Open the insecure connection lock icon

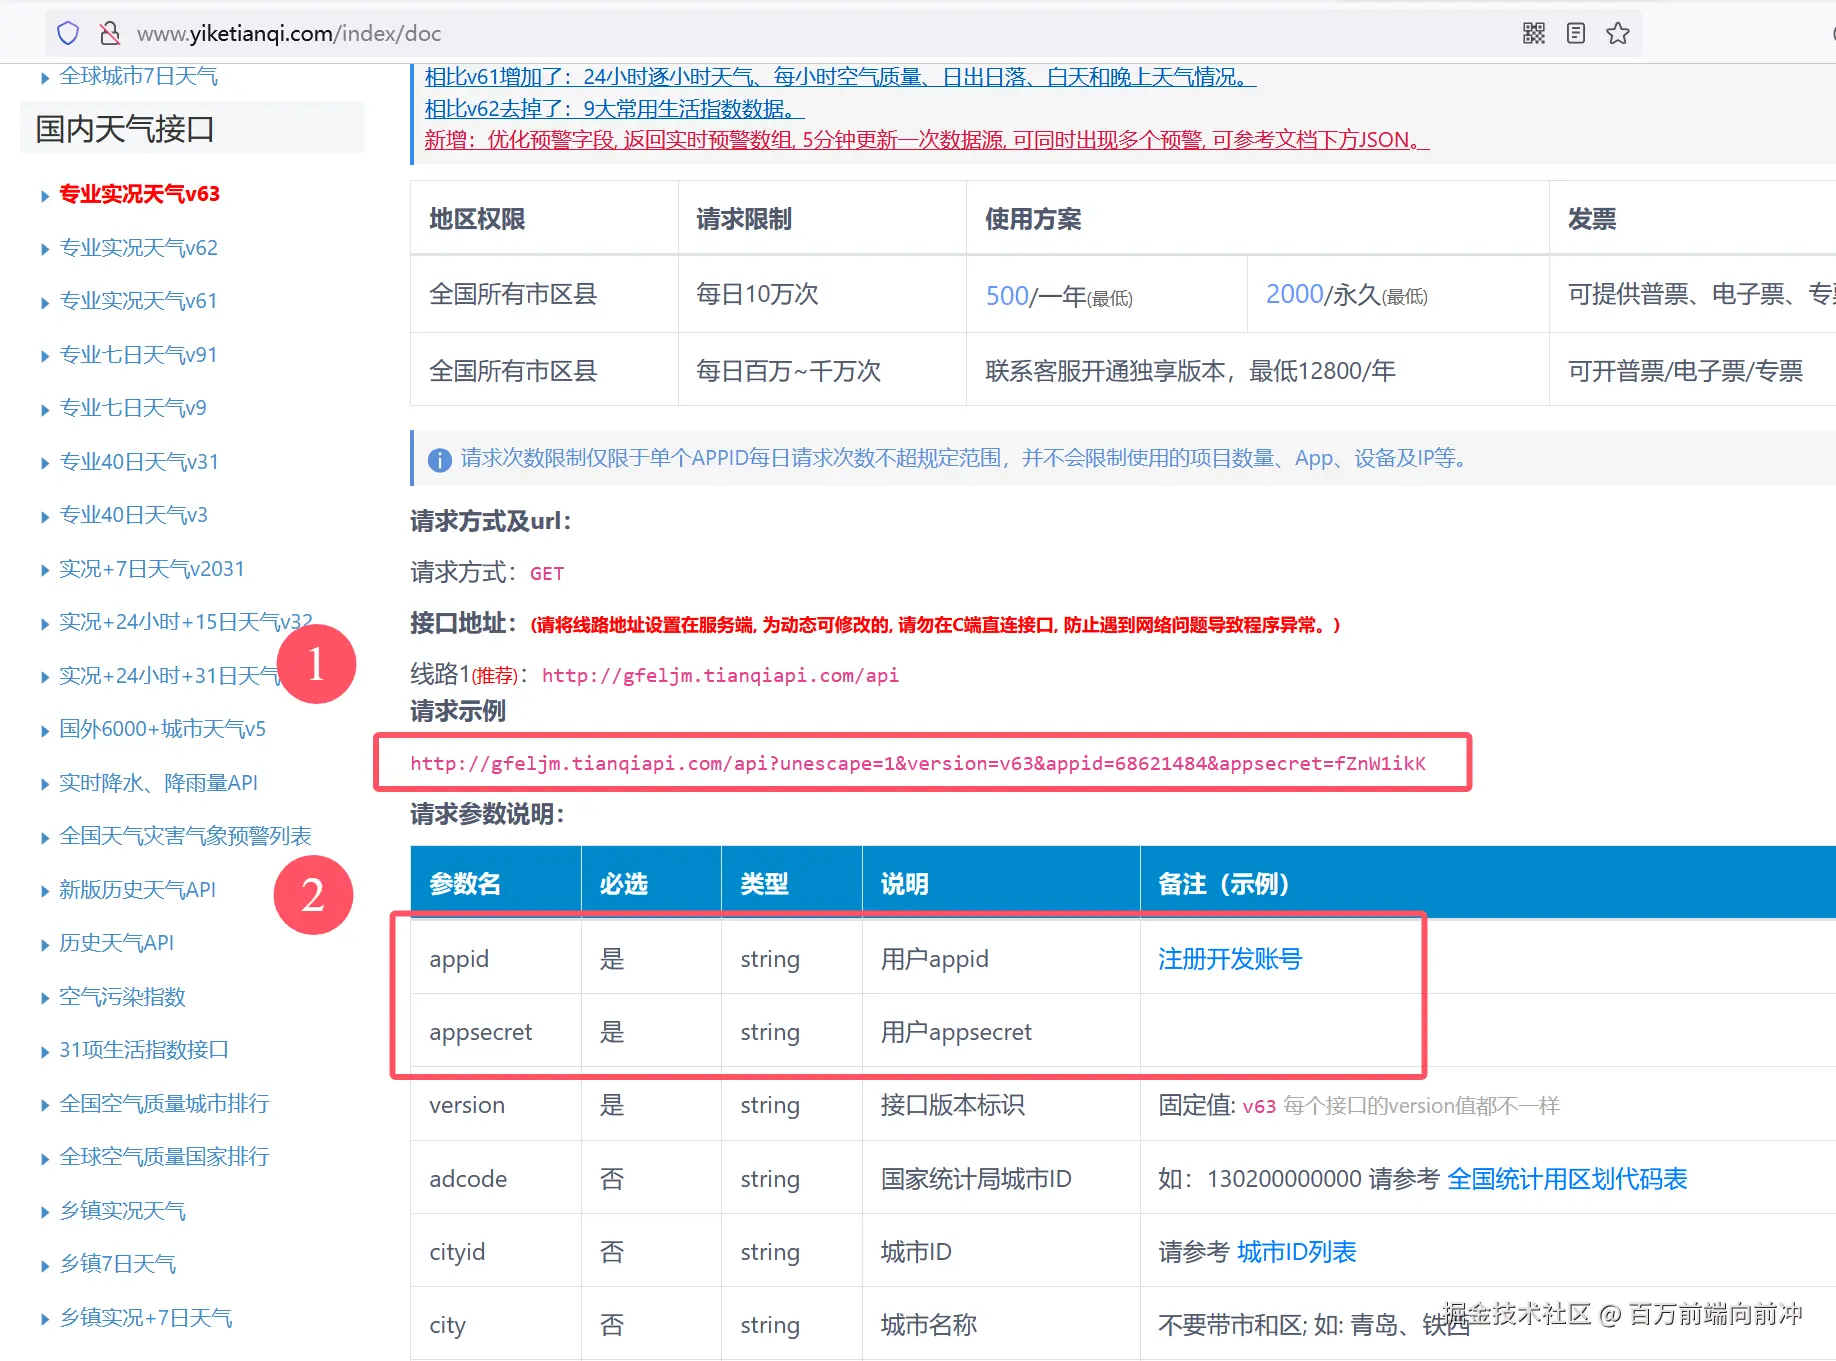[x=110, y=32]
